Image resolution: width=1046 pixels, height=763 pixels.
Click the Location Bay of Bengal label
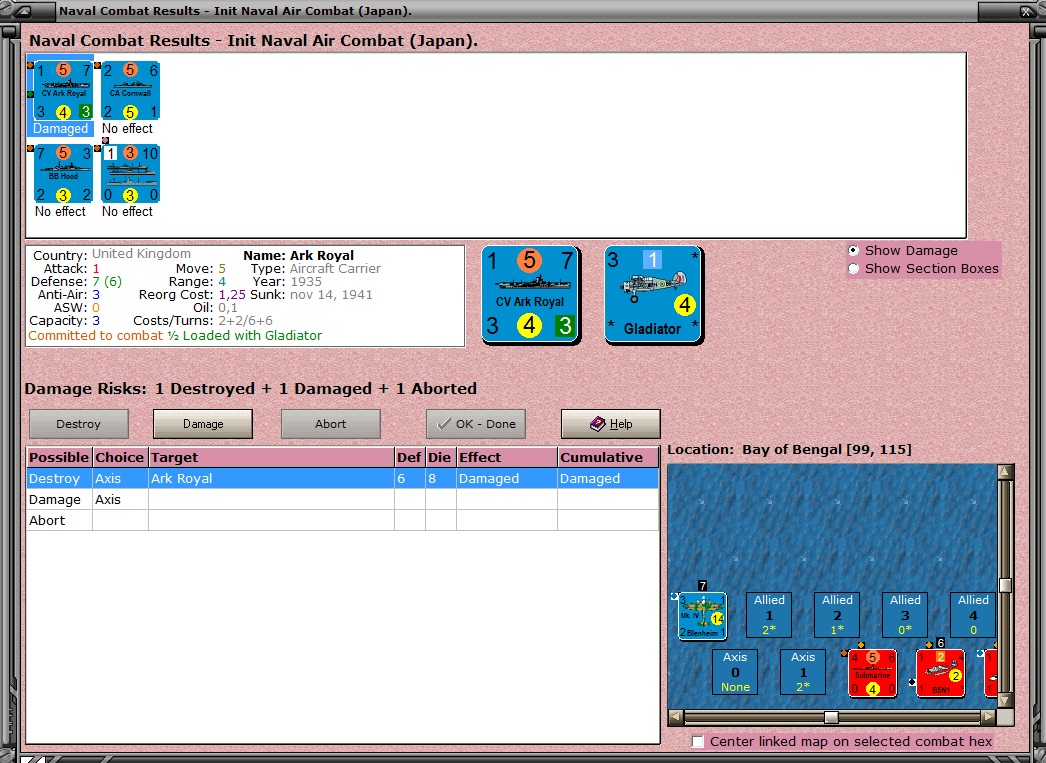coord(789,450)
